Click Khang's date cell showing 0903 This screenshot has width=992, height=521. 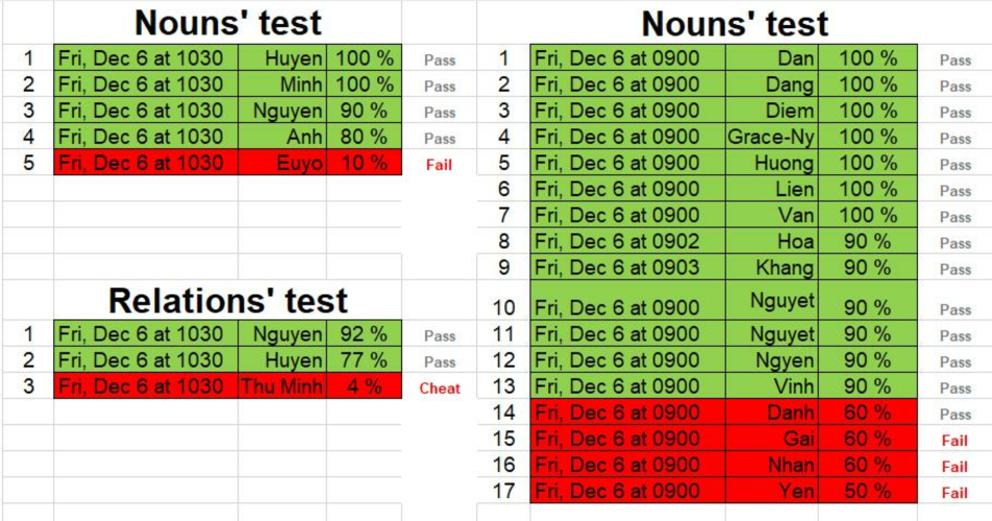(628, 267)
